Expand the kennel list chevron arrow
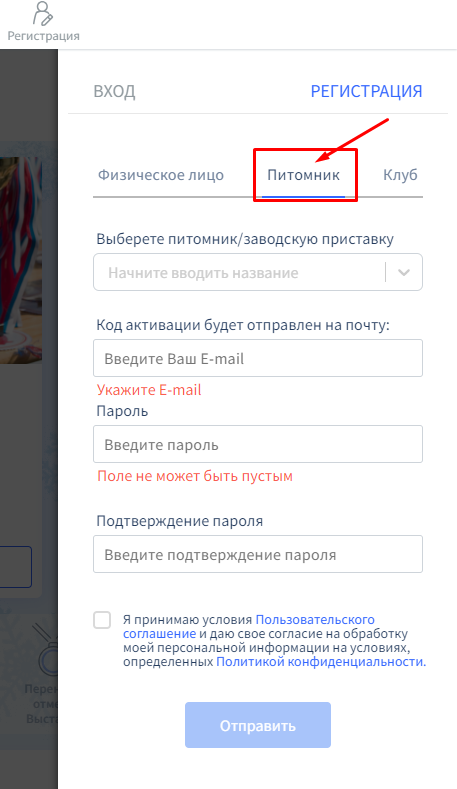 pyautogui.click(x=404, y=273)
